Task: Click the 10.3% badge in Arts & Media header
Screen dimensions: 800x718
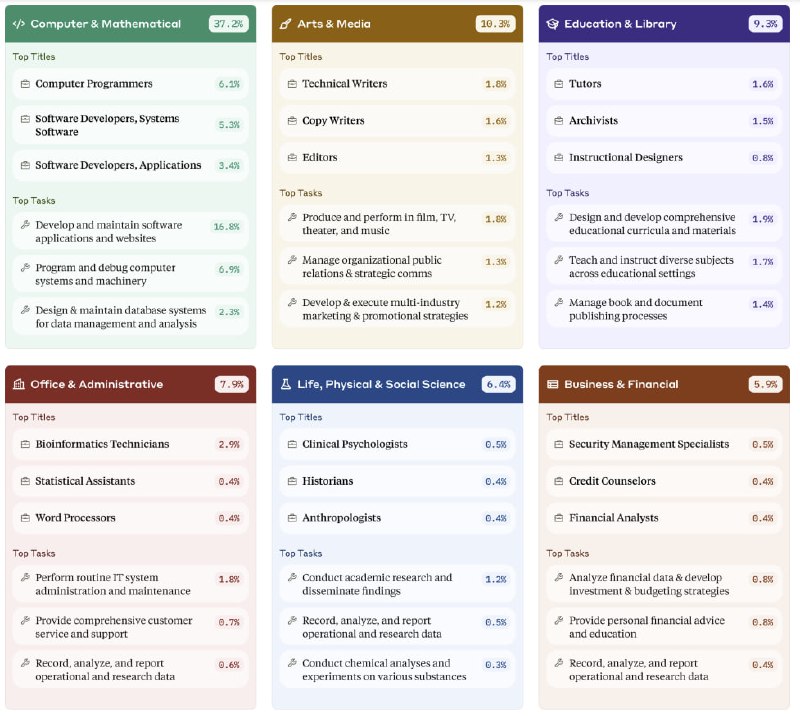Action: 495,24
